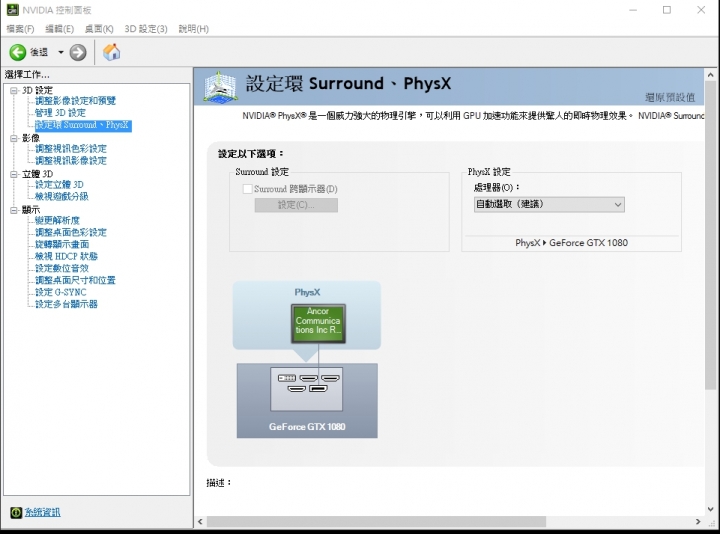The width and height of the screenshot is (720, 534).
Task: Toggle the Surround 跨顯示器(D) checkbox
Action: pos(248,189)
